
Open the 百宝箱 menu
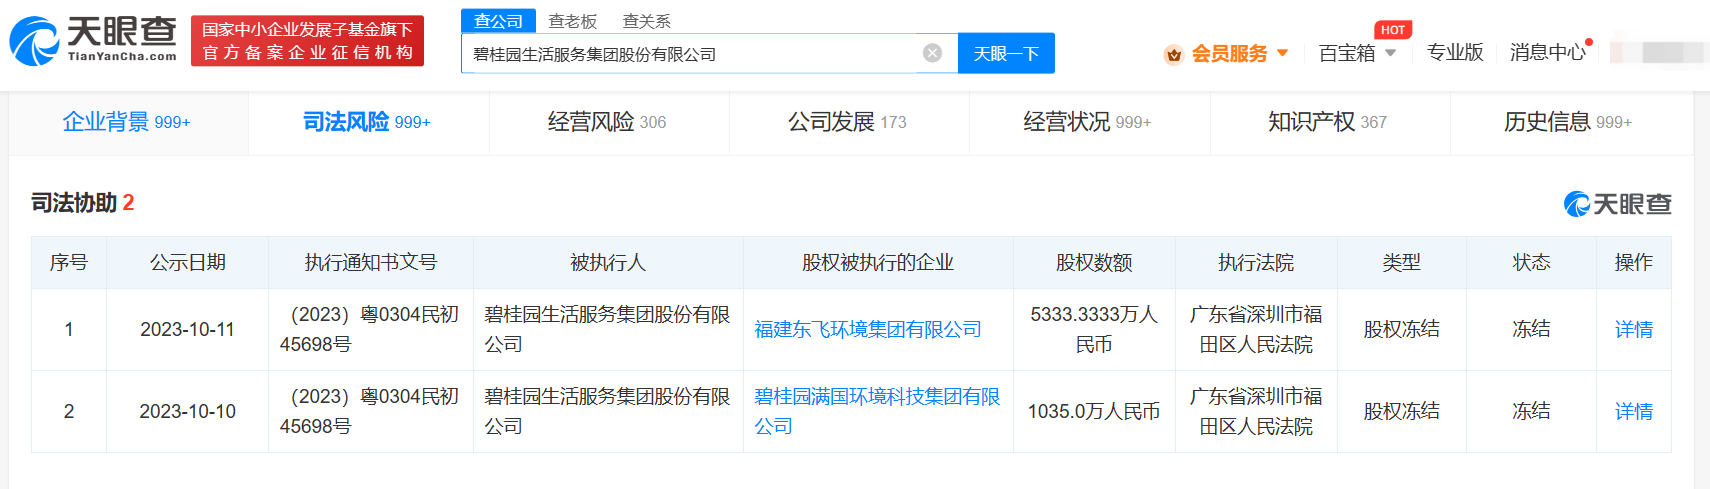click(1347, 53)
